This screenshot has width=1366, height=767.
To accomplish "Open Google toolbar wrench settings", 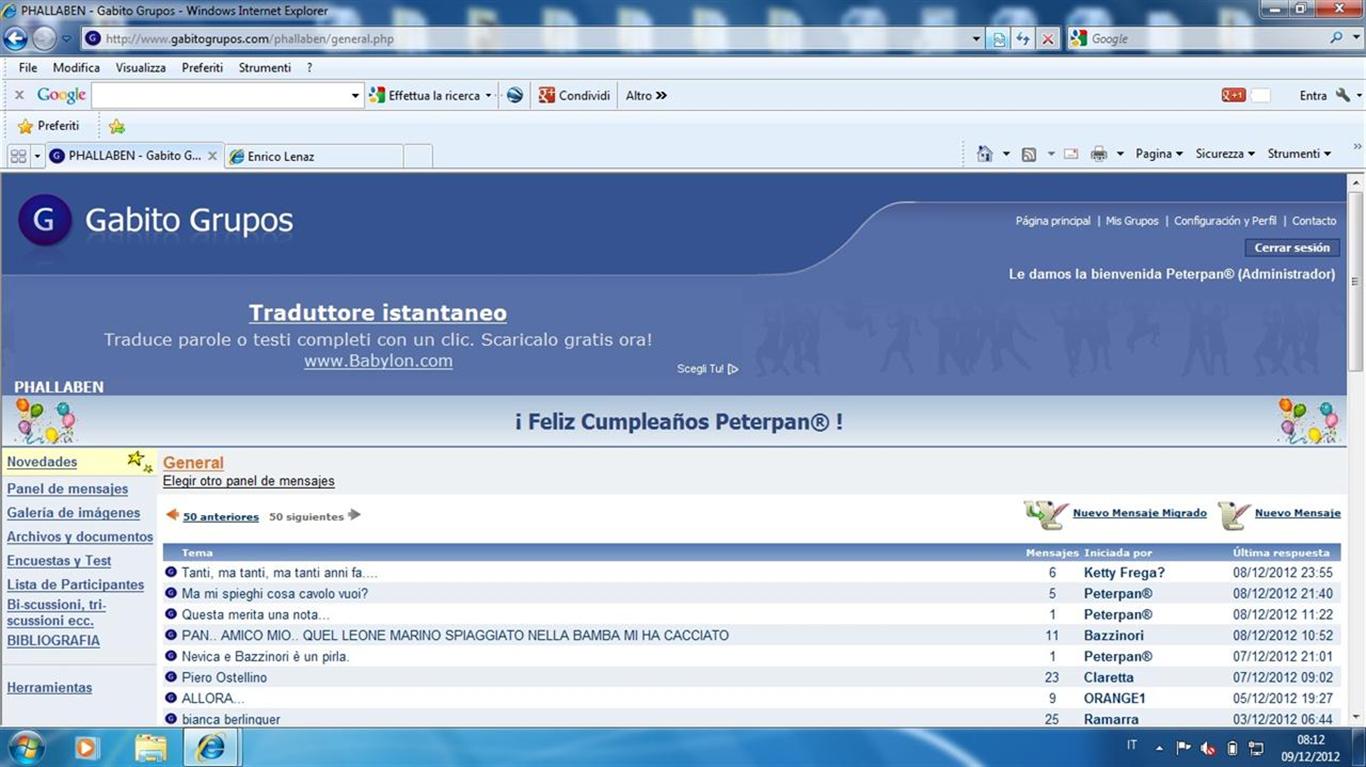I will (1343, 95).
